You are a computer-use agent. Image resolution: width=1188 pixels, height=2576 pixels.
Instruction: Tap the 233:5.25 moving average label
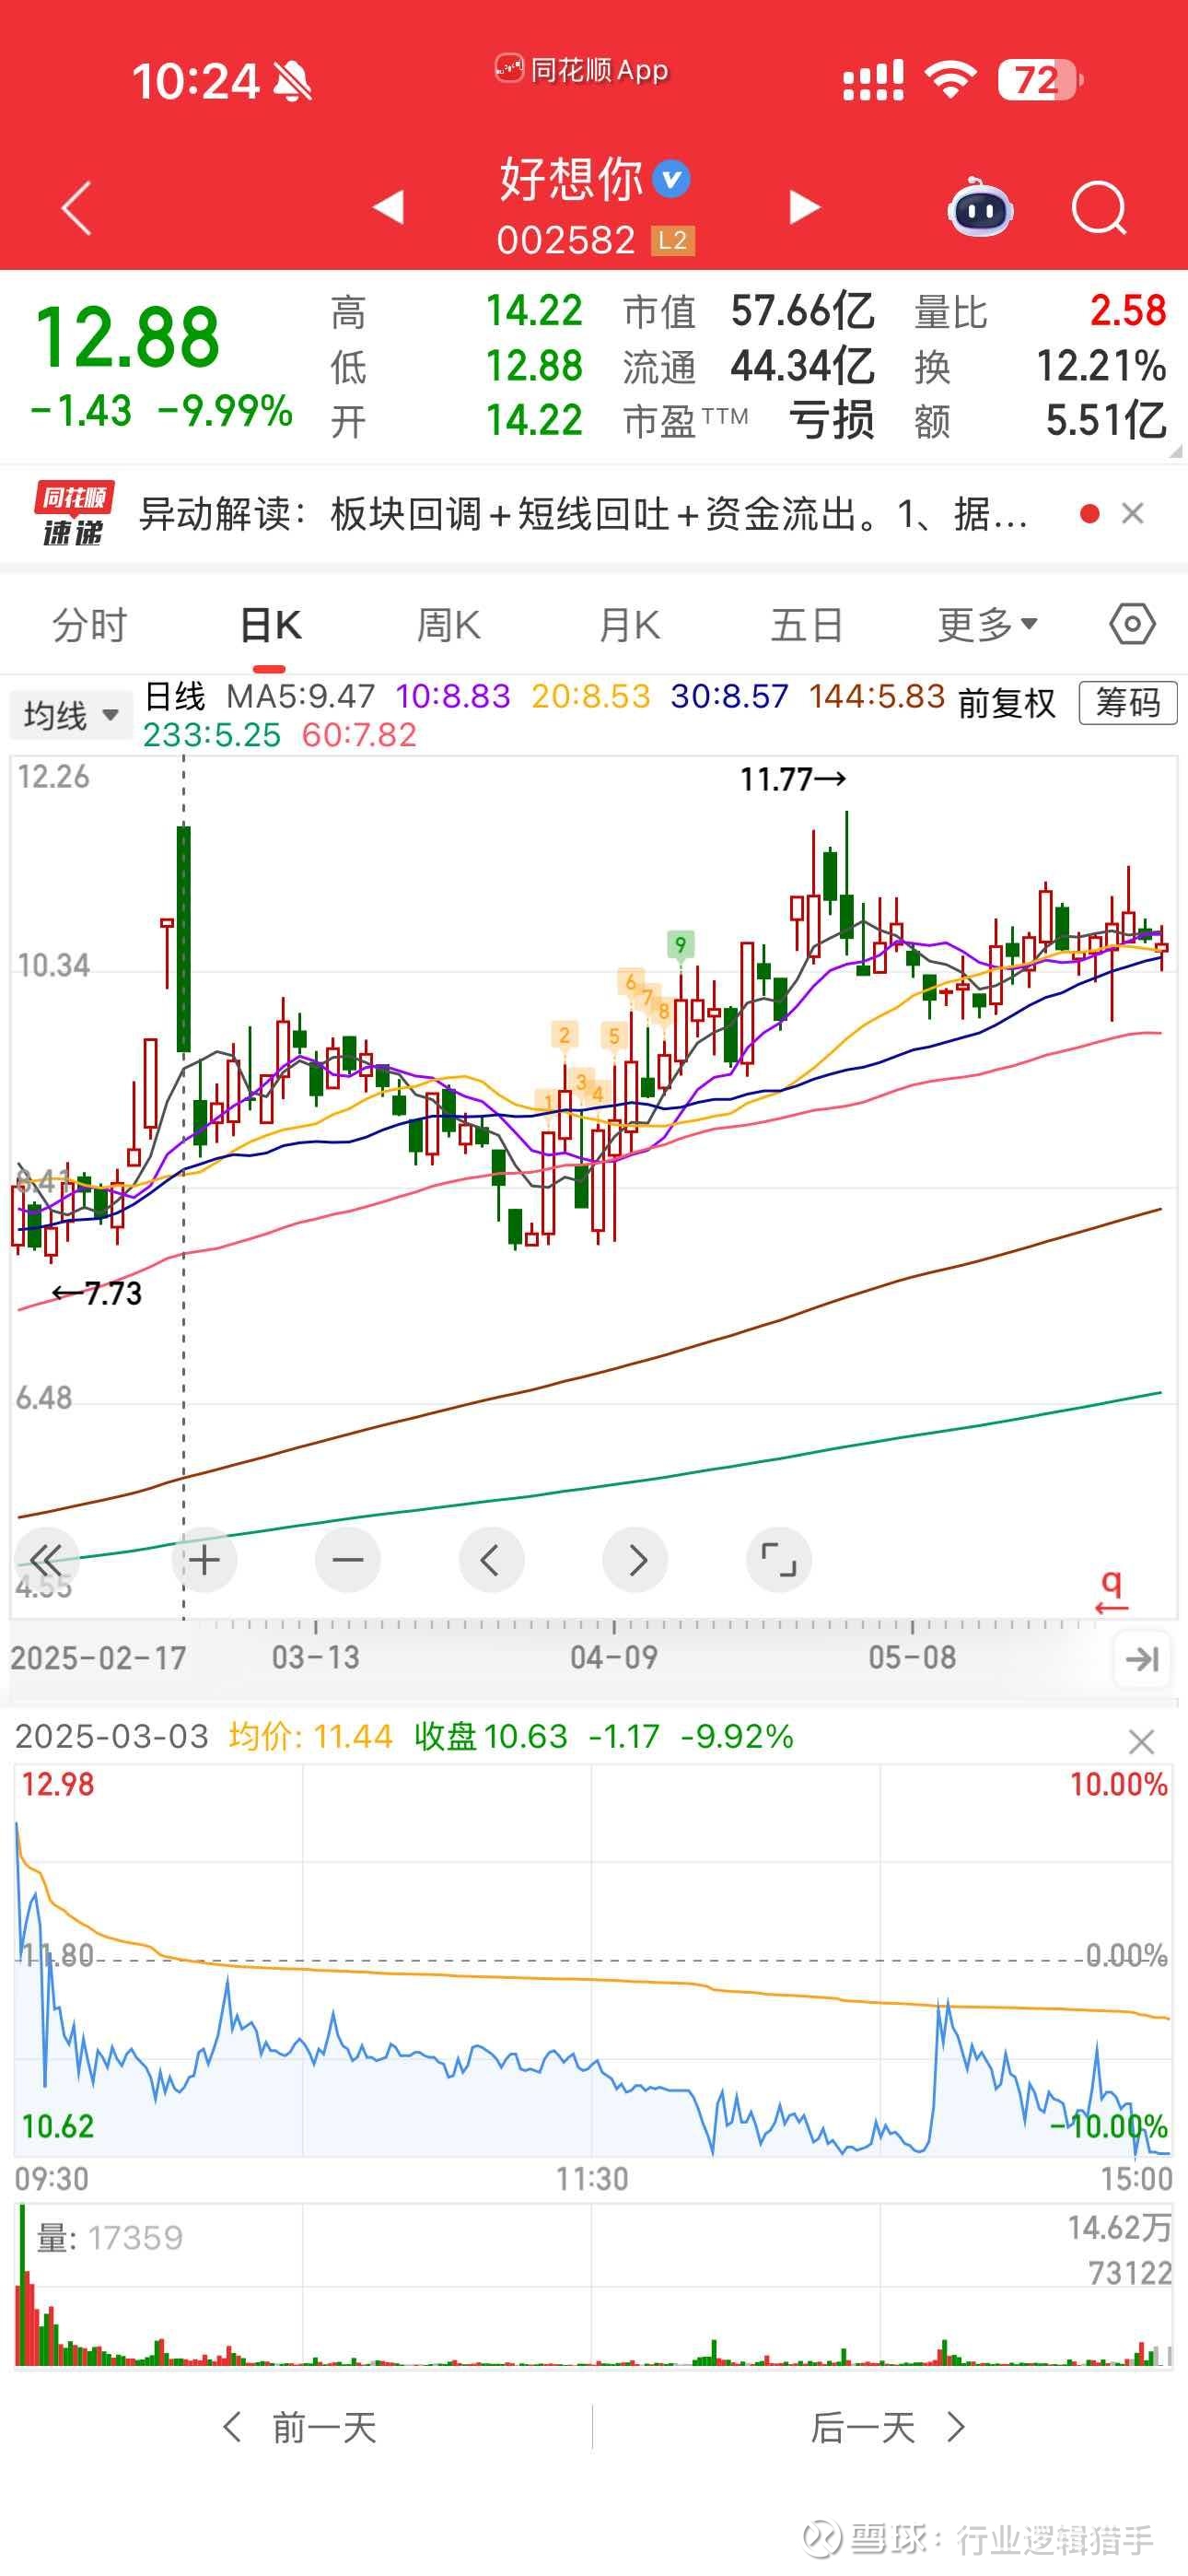click(x=212, y=735)
